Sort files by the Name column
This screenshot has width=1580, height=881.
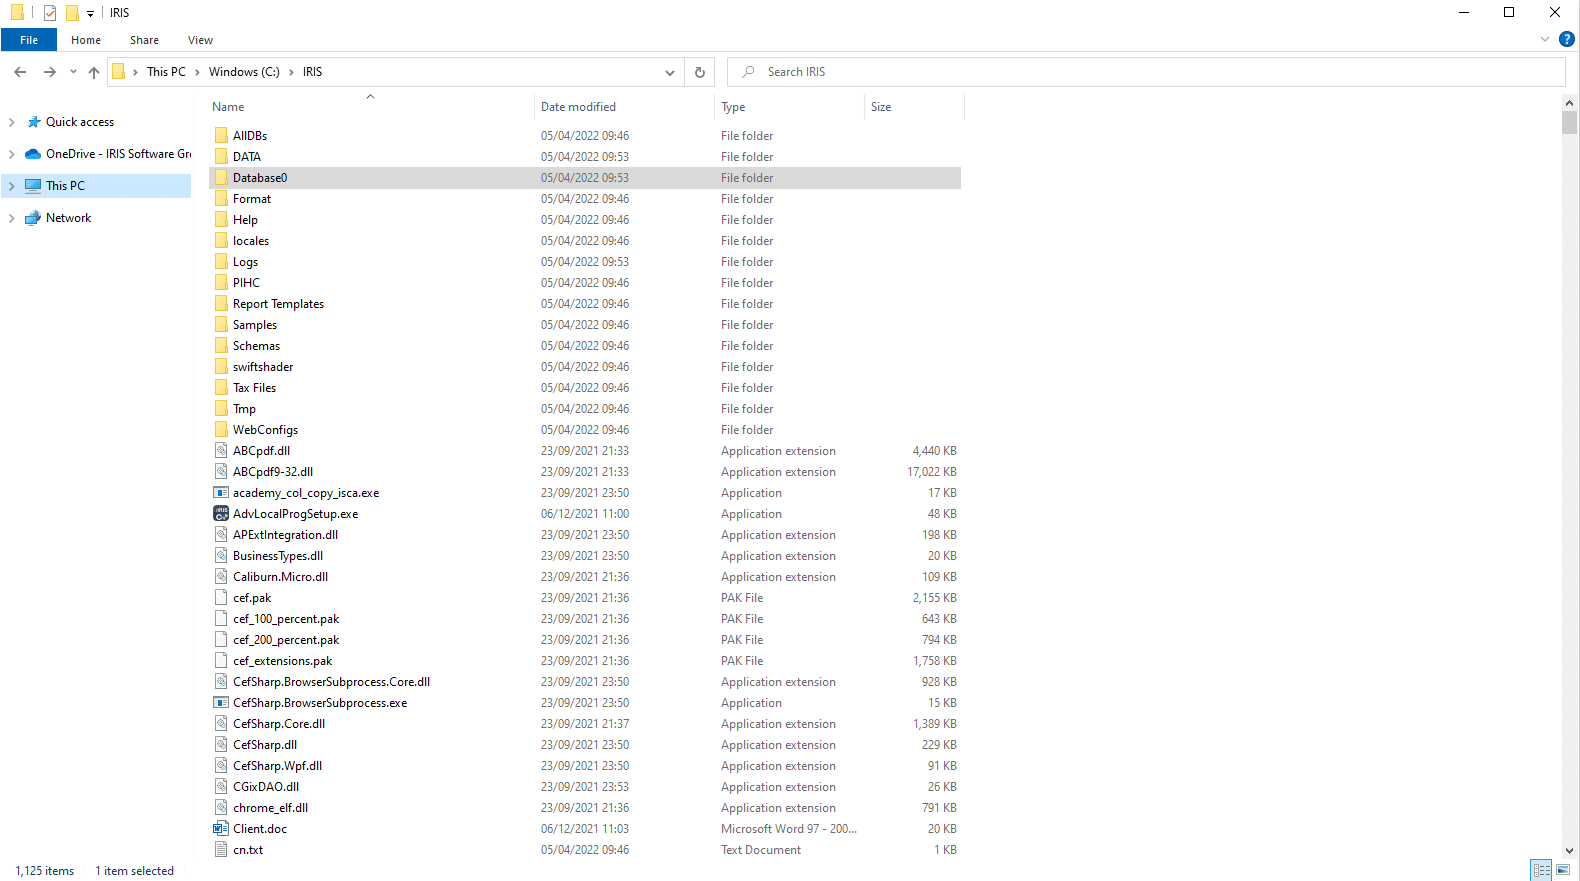click(370, 107)
